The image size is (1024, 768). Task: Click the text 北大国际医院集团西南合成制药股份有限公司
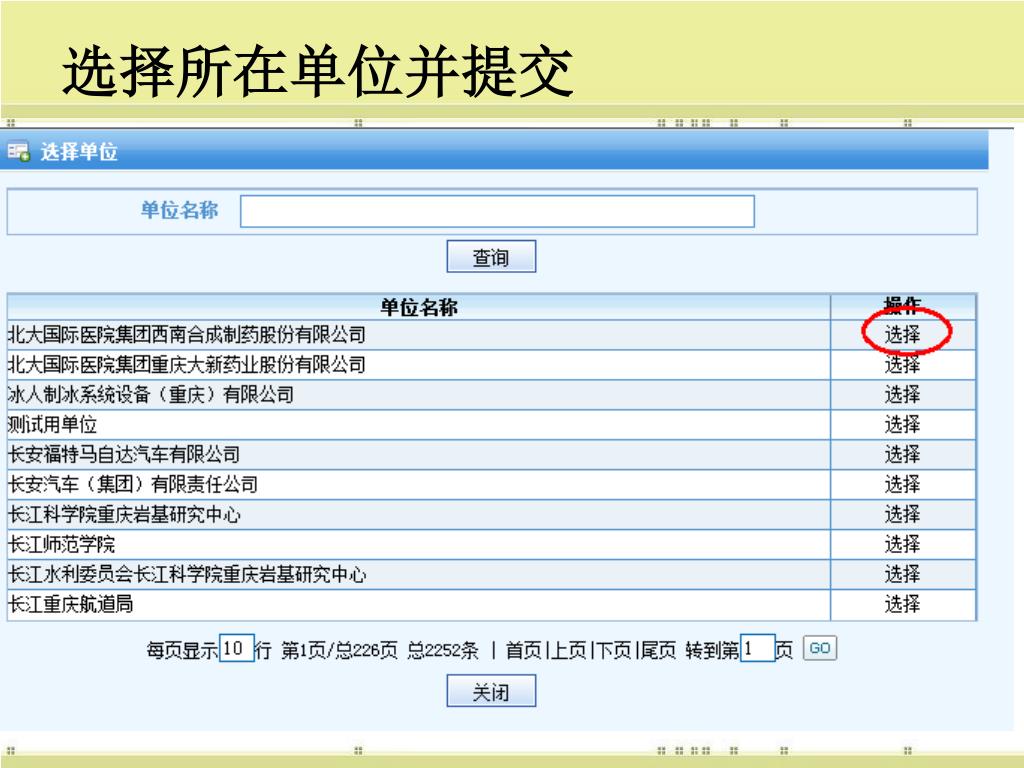tap(187, 334)
